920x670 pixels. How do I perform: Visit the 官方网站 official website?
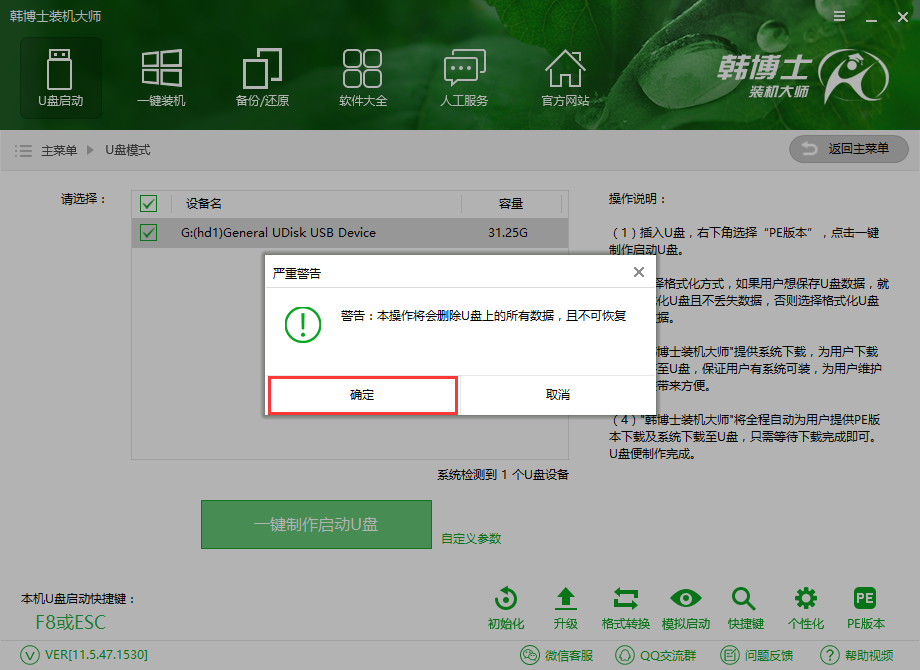coord(565,78)
